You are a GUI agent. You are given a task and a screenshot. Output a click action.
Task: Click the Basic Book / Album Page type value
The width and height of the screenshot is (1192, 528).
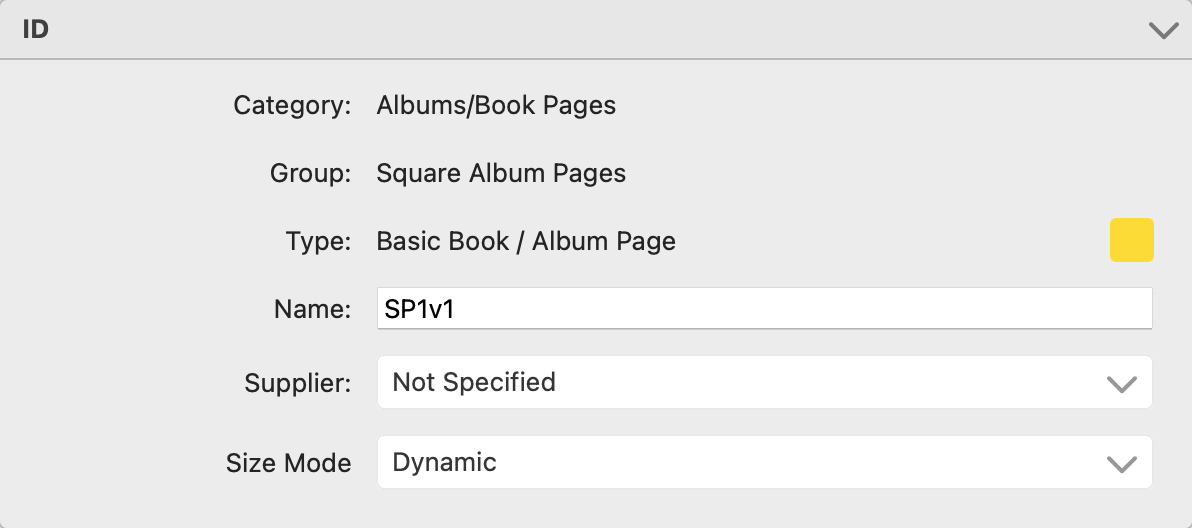coord(526,241)
